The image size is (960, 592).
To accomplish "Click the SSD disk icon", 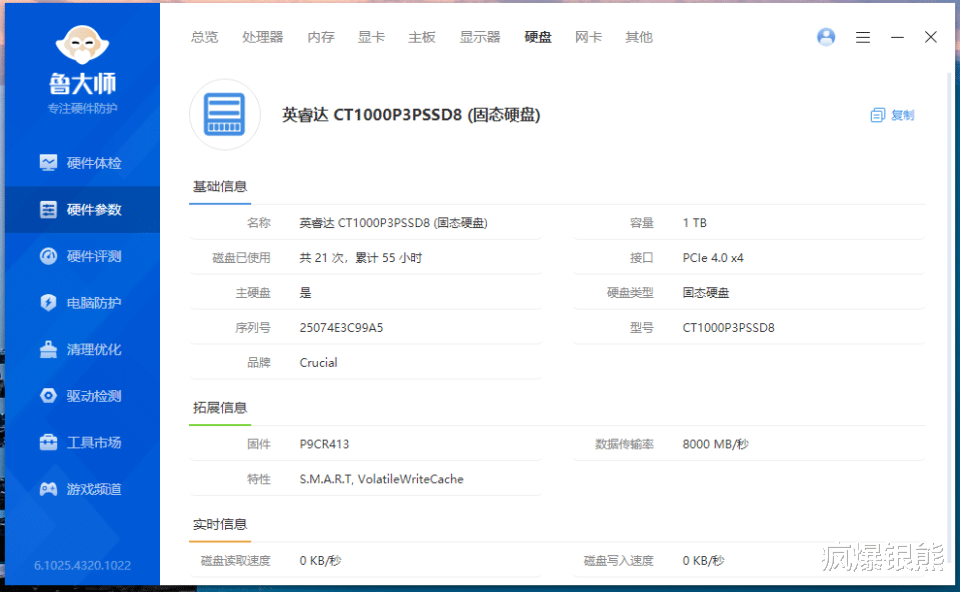I will pyautogui.click(x=225, y=114).
